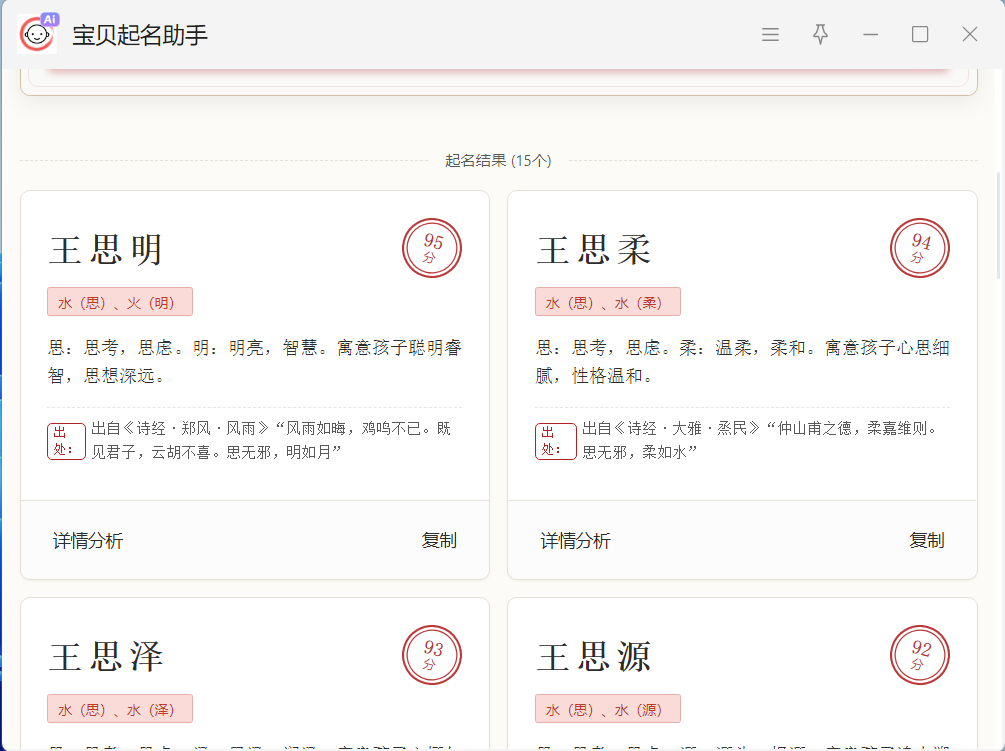Screen dimensions: 1005x751
Task: Click the 92分 score badge for 王思源
Action: pyautogui.click(x=920, y=655)
